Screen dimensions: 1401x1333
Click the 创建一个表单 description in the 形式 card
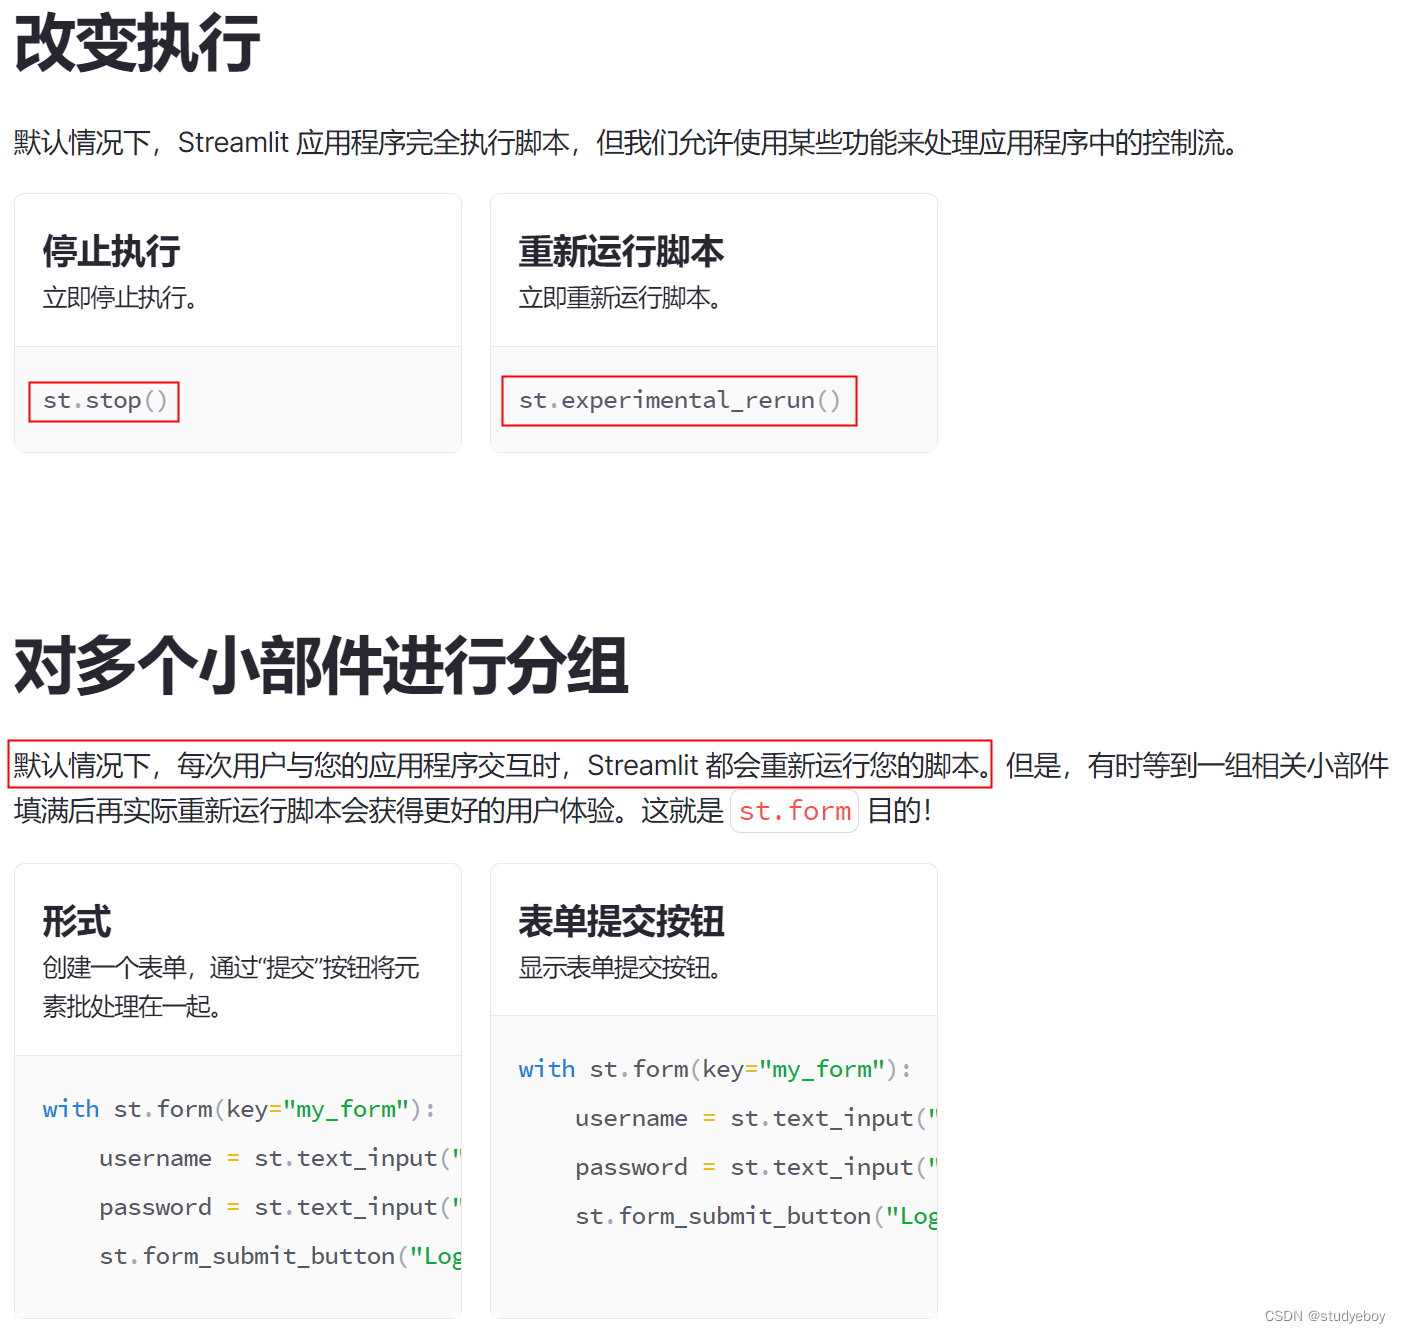[231, 987]
